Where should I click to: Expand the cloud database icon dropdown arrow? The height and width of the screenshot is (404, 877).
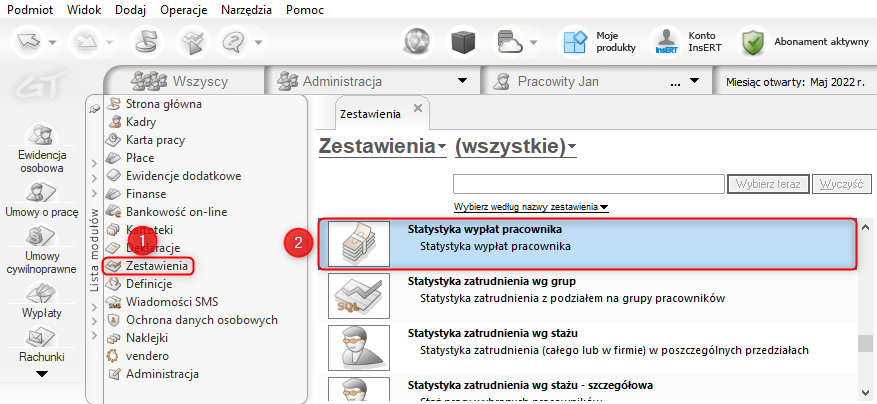point(534,42)
